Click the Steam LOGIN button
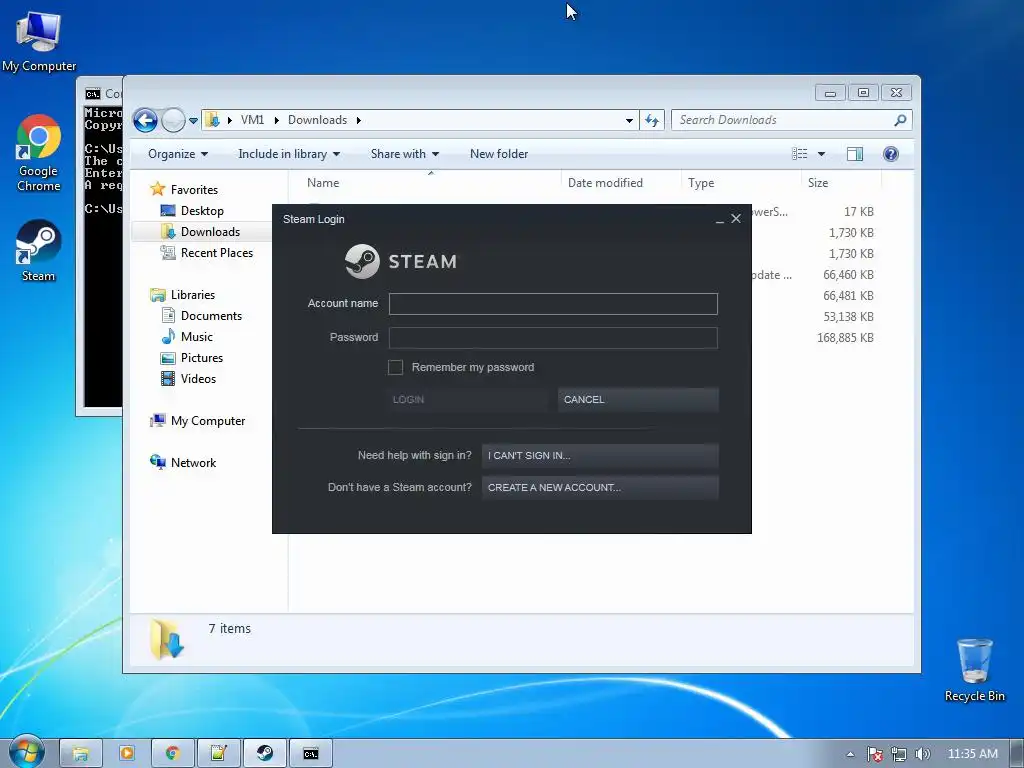 (x=467, y=400)
